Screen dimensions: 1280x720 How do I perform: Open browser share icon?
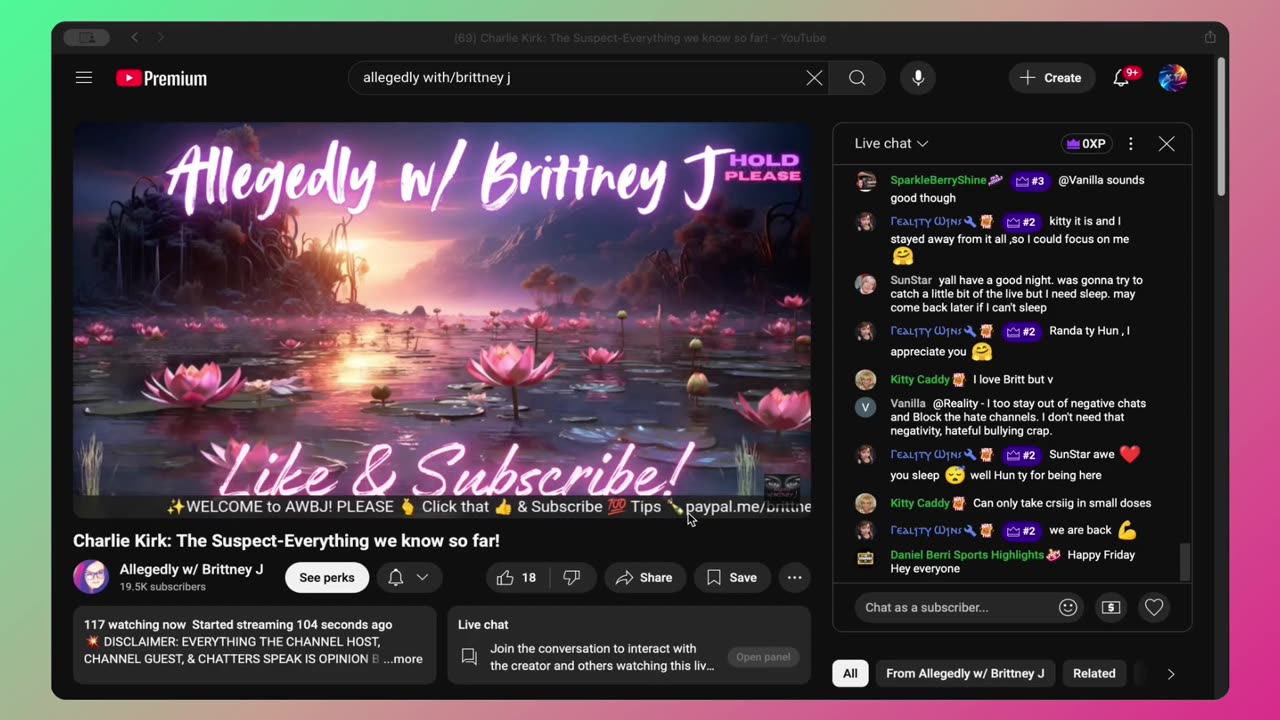pos(1210,38)
